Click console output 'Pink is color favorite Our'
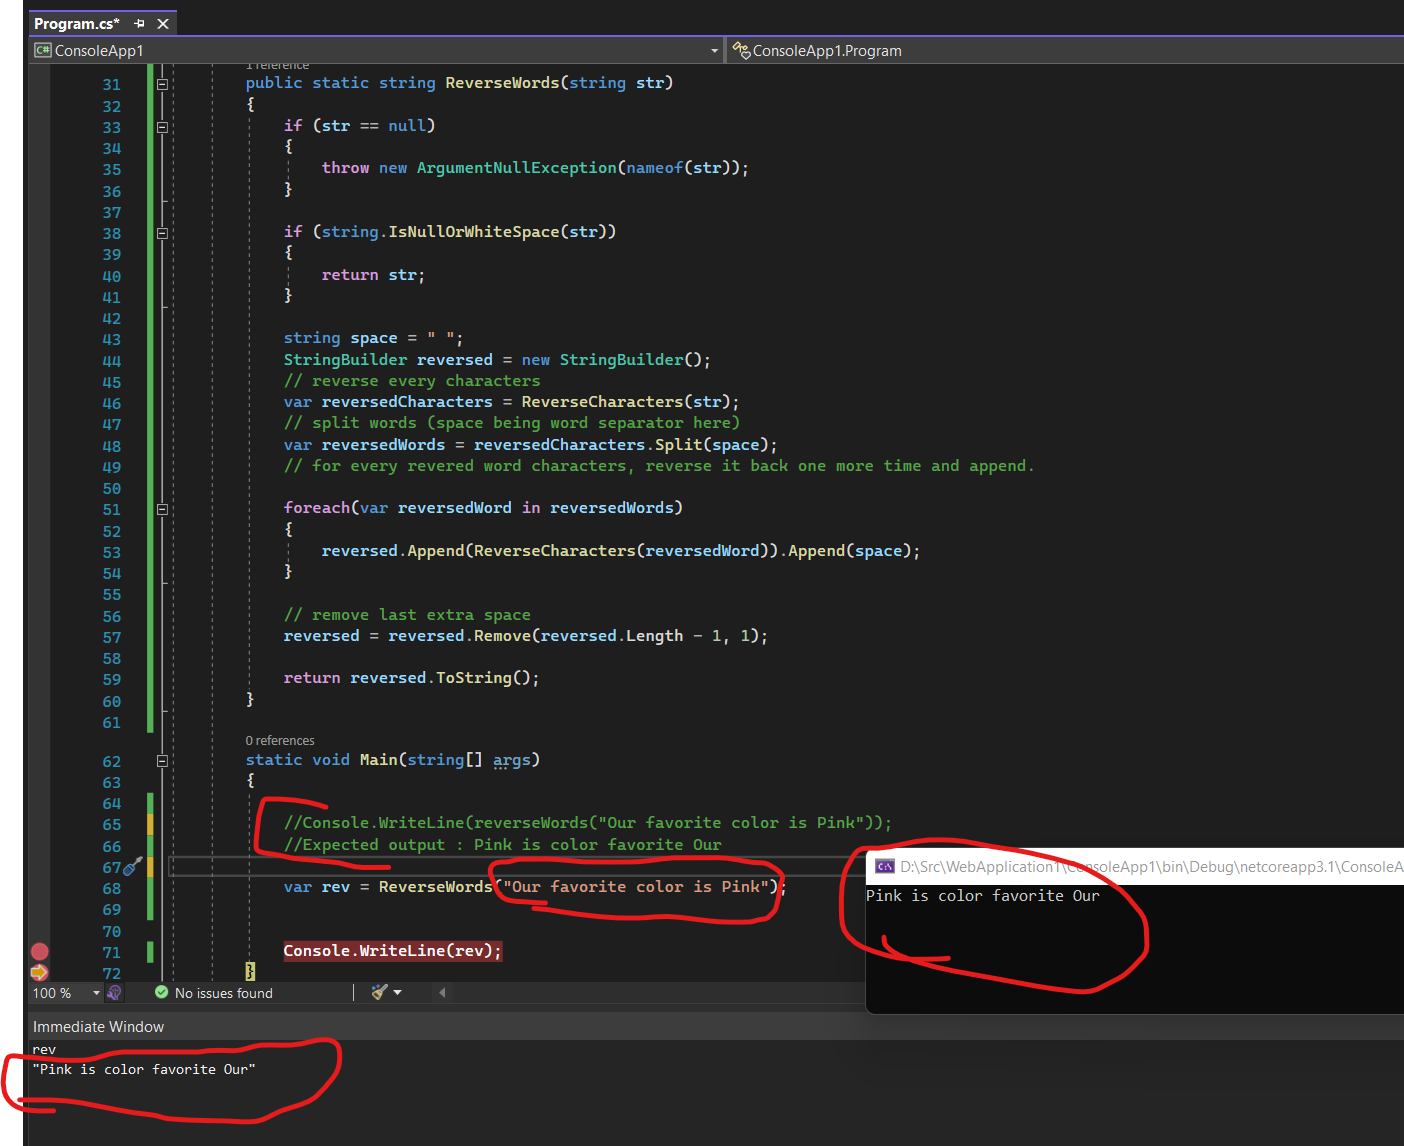The width and height of the screenshot is (1404, 1146). click(982, 896)
